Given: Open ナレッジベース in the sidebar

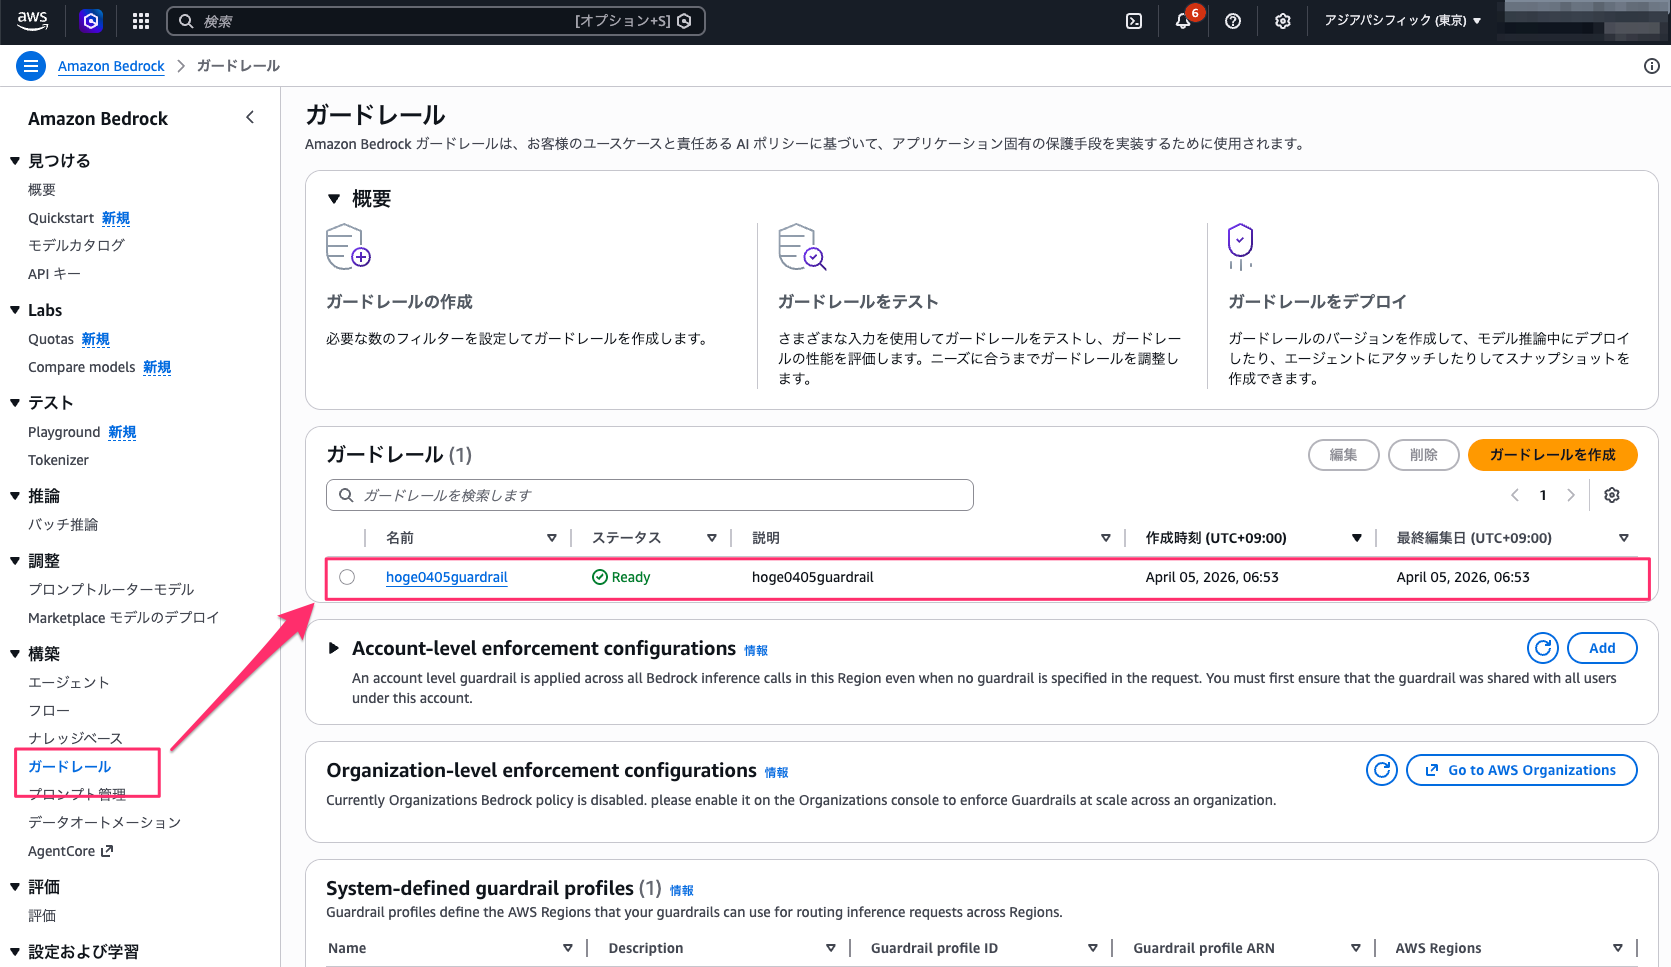Looking at the screenshot, I should pyautogui.click(x=75, y=738).
